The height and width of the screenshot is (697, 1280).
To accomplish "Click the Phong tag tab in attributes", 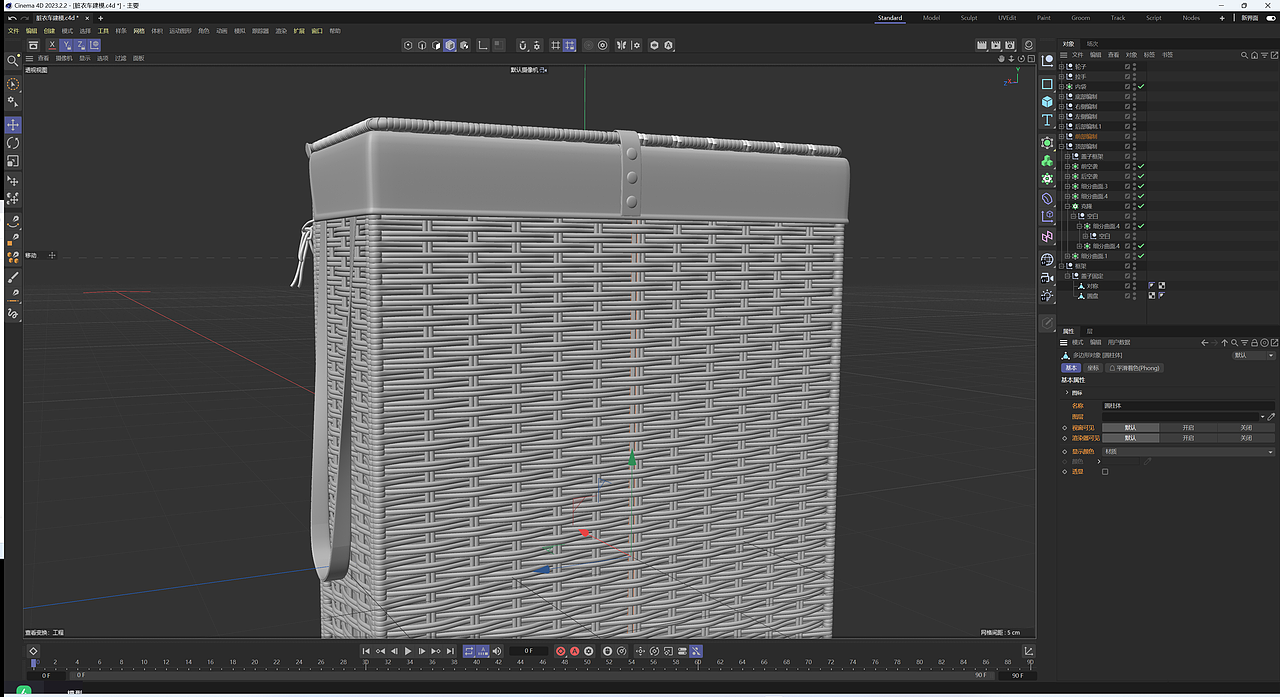I will (x=1134, y=368).
